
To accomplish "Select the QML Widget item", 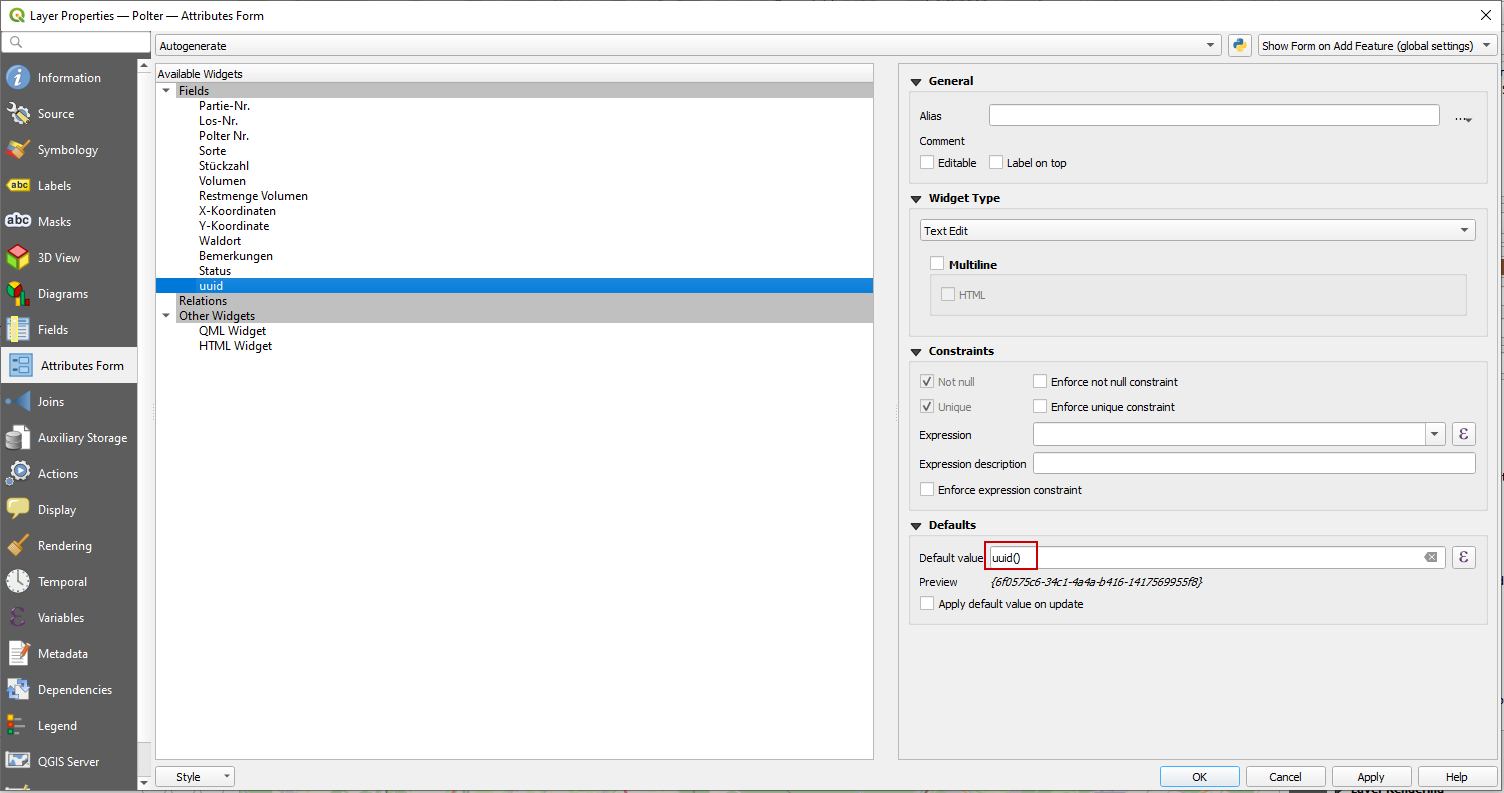I will [232, 331].
